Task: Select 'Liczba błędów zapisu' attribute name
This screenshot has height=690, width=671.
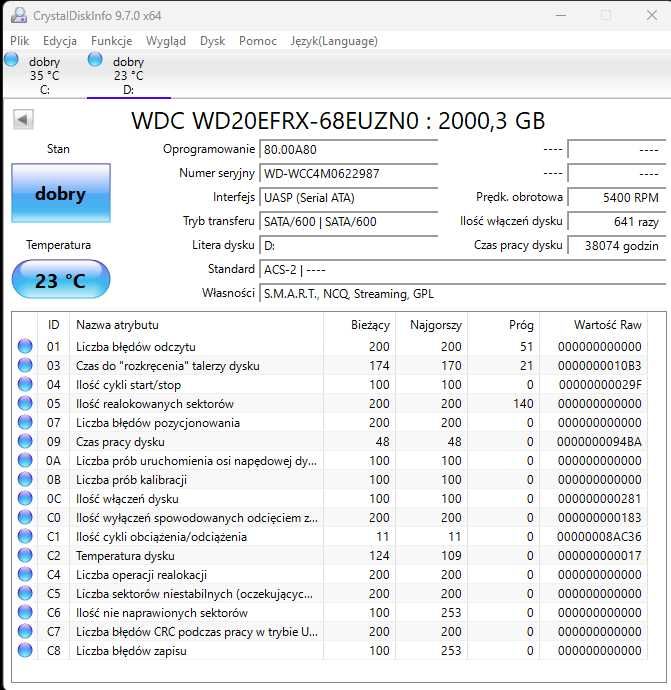Action: point(131,651)
